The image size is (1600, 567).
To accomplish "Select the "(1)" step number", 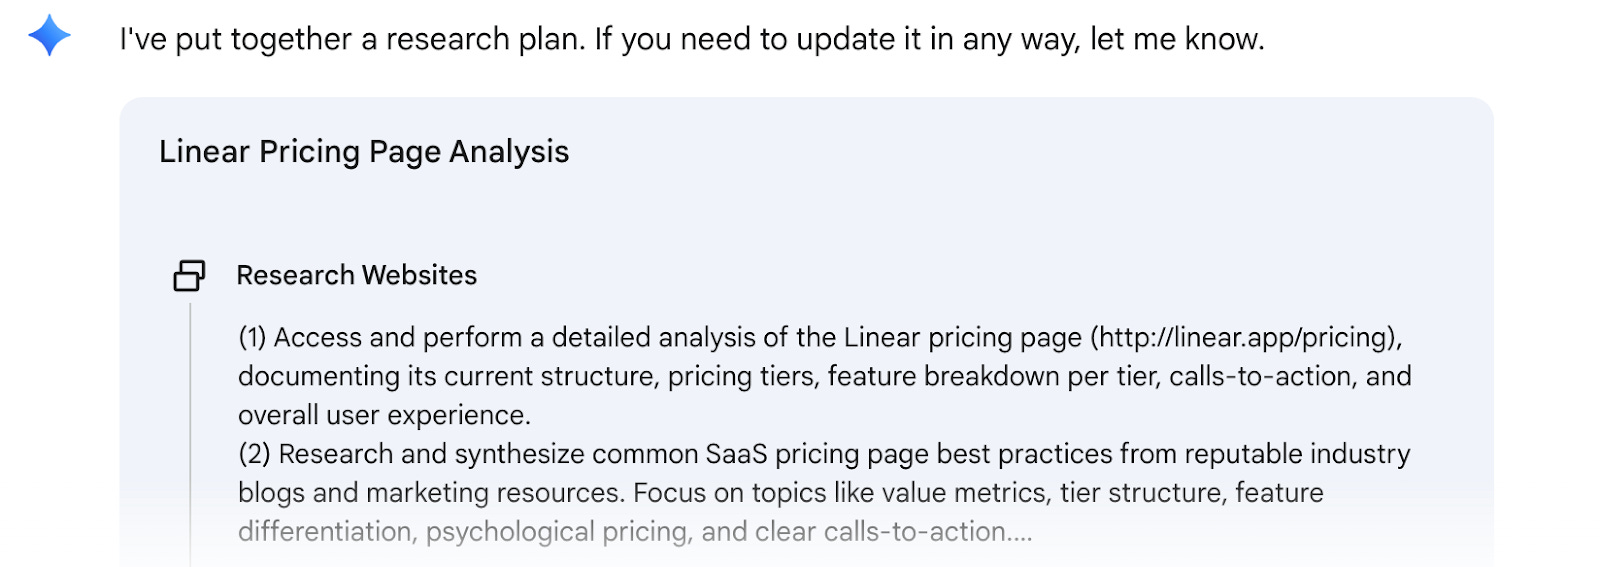I will click(252, 338).
